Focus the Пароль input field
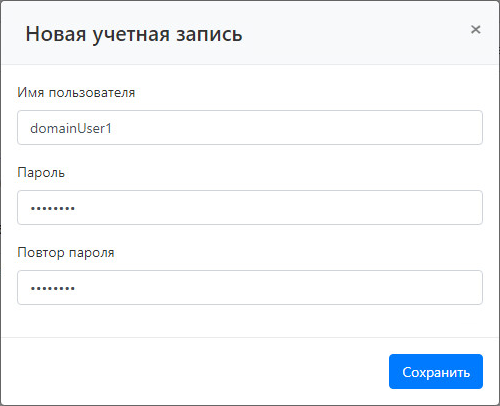The height and width of the screenshot is (406, 500). pyautogui.click(x=250, y=207)
